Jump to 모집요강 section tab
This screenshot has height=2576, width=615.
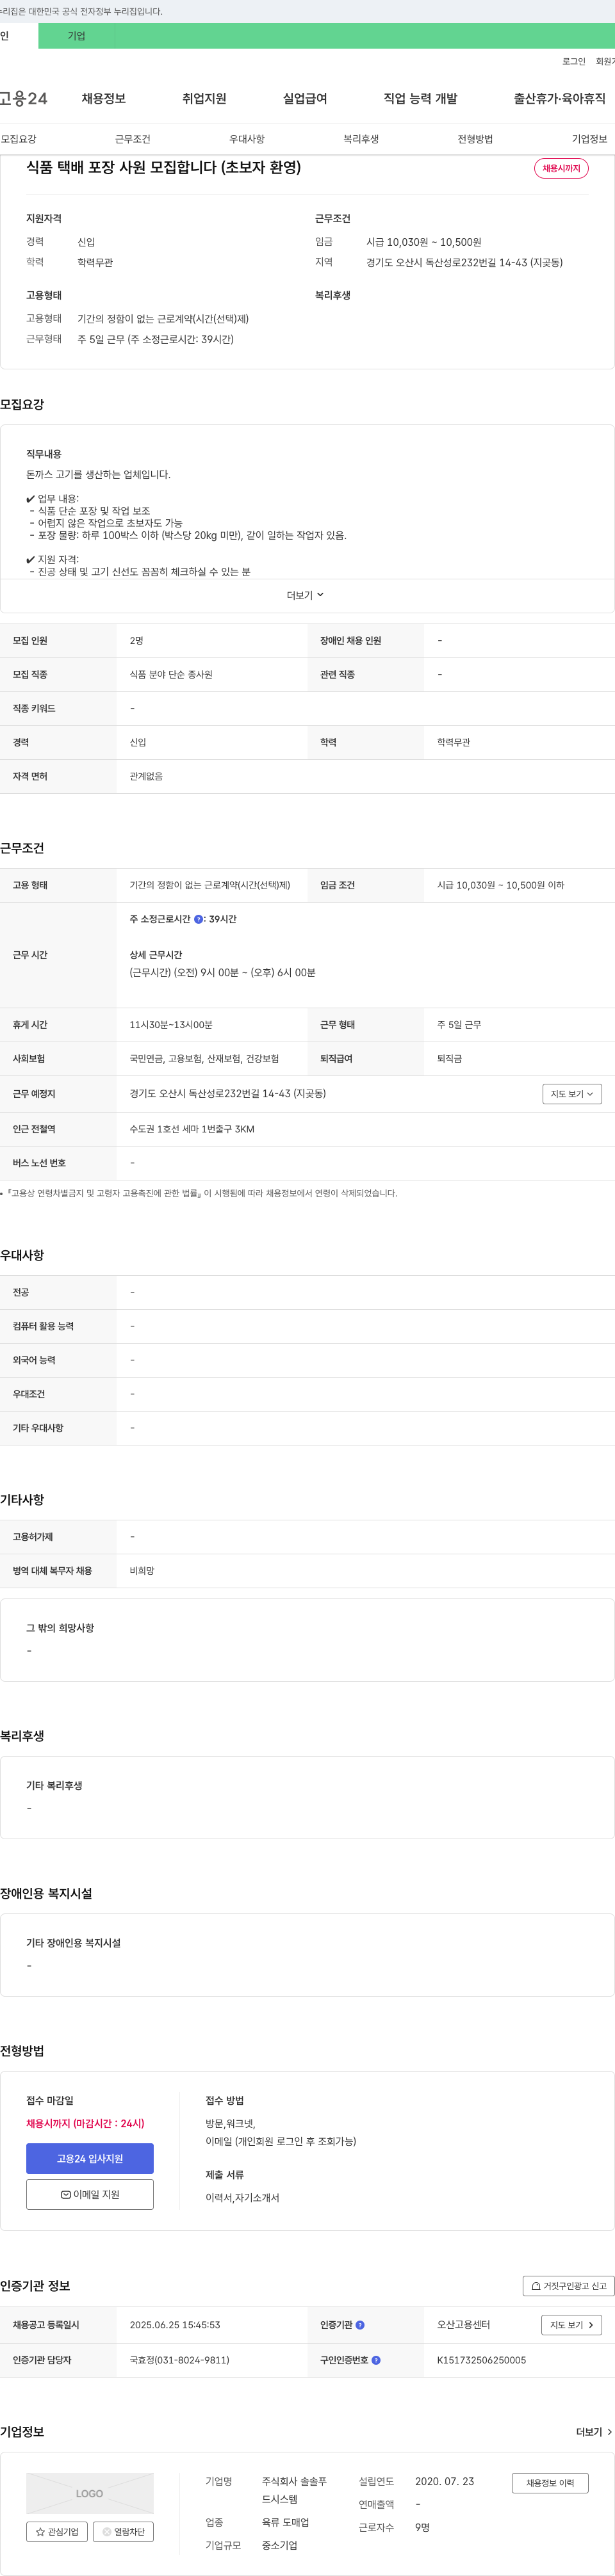point(19,139)
